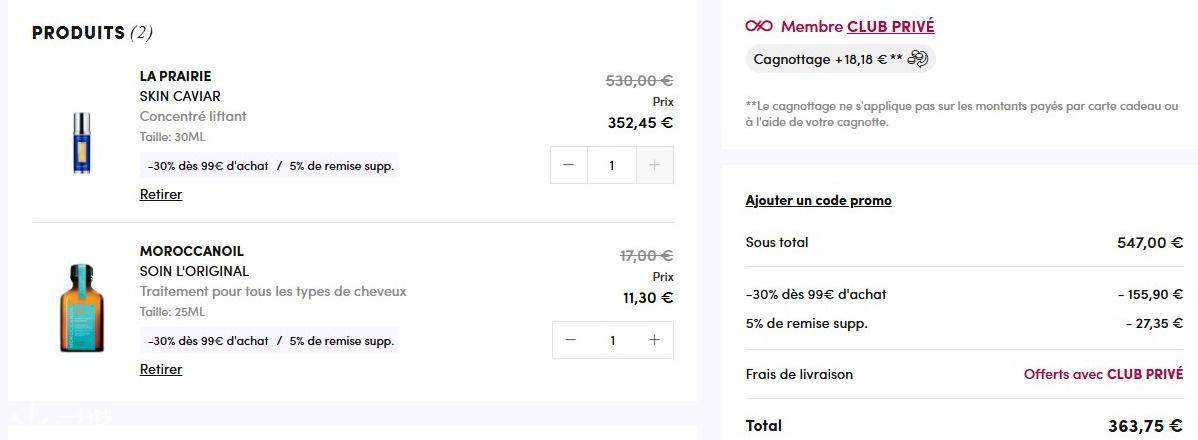Image resolution: width=1198 pixels, height=440 pixels.
Task: Open the CLUB PRIVÉ membership link
Action: point(890,27)
